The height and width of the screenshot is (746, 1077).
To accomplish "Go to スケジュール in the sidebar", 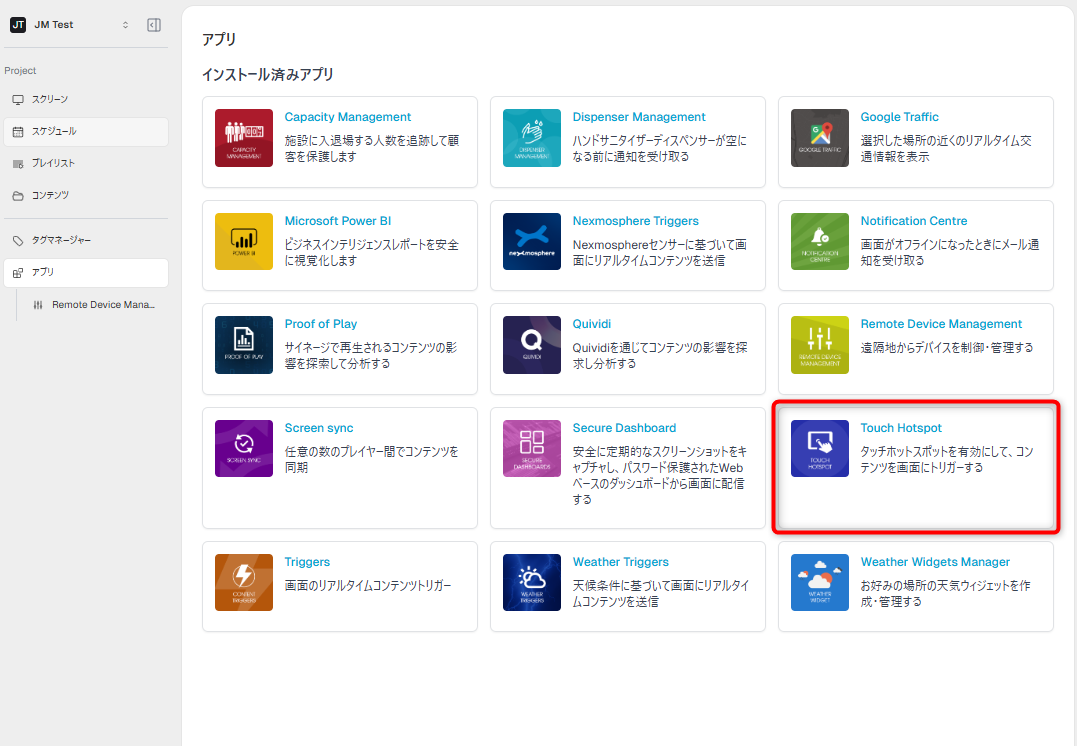I will [x=86, y=132].
